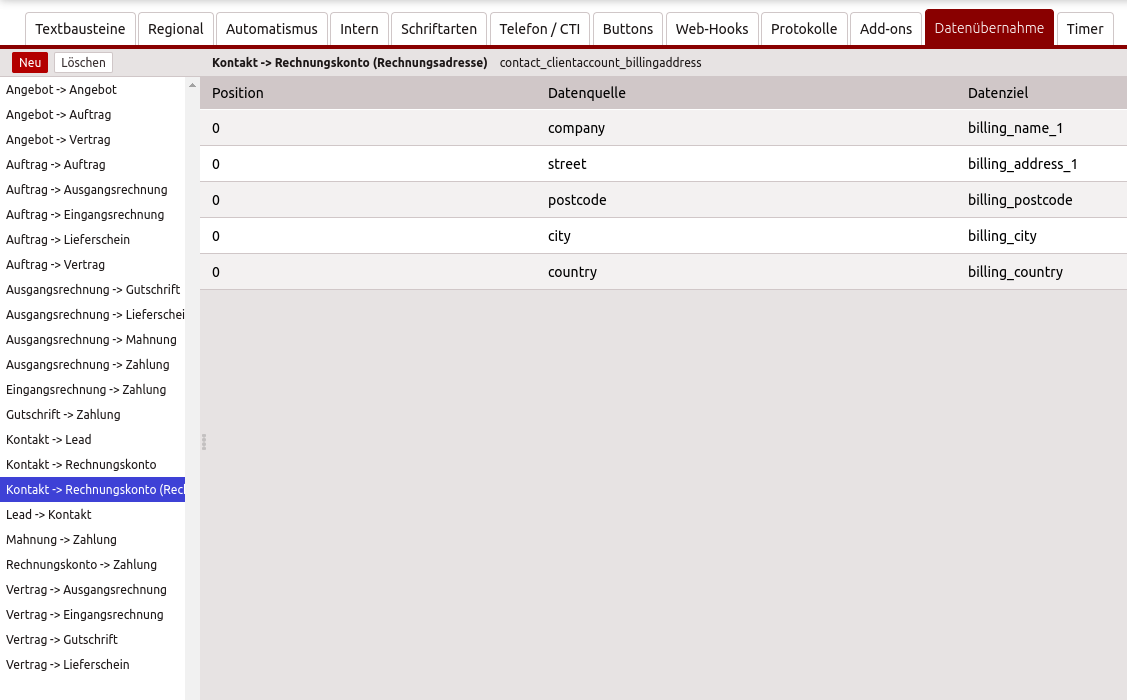Screen dimensions: 1127x700
Task: Switch to the Timer tab
Action: click(1084, 29)
